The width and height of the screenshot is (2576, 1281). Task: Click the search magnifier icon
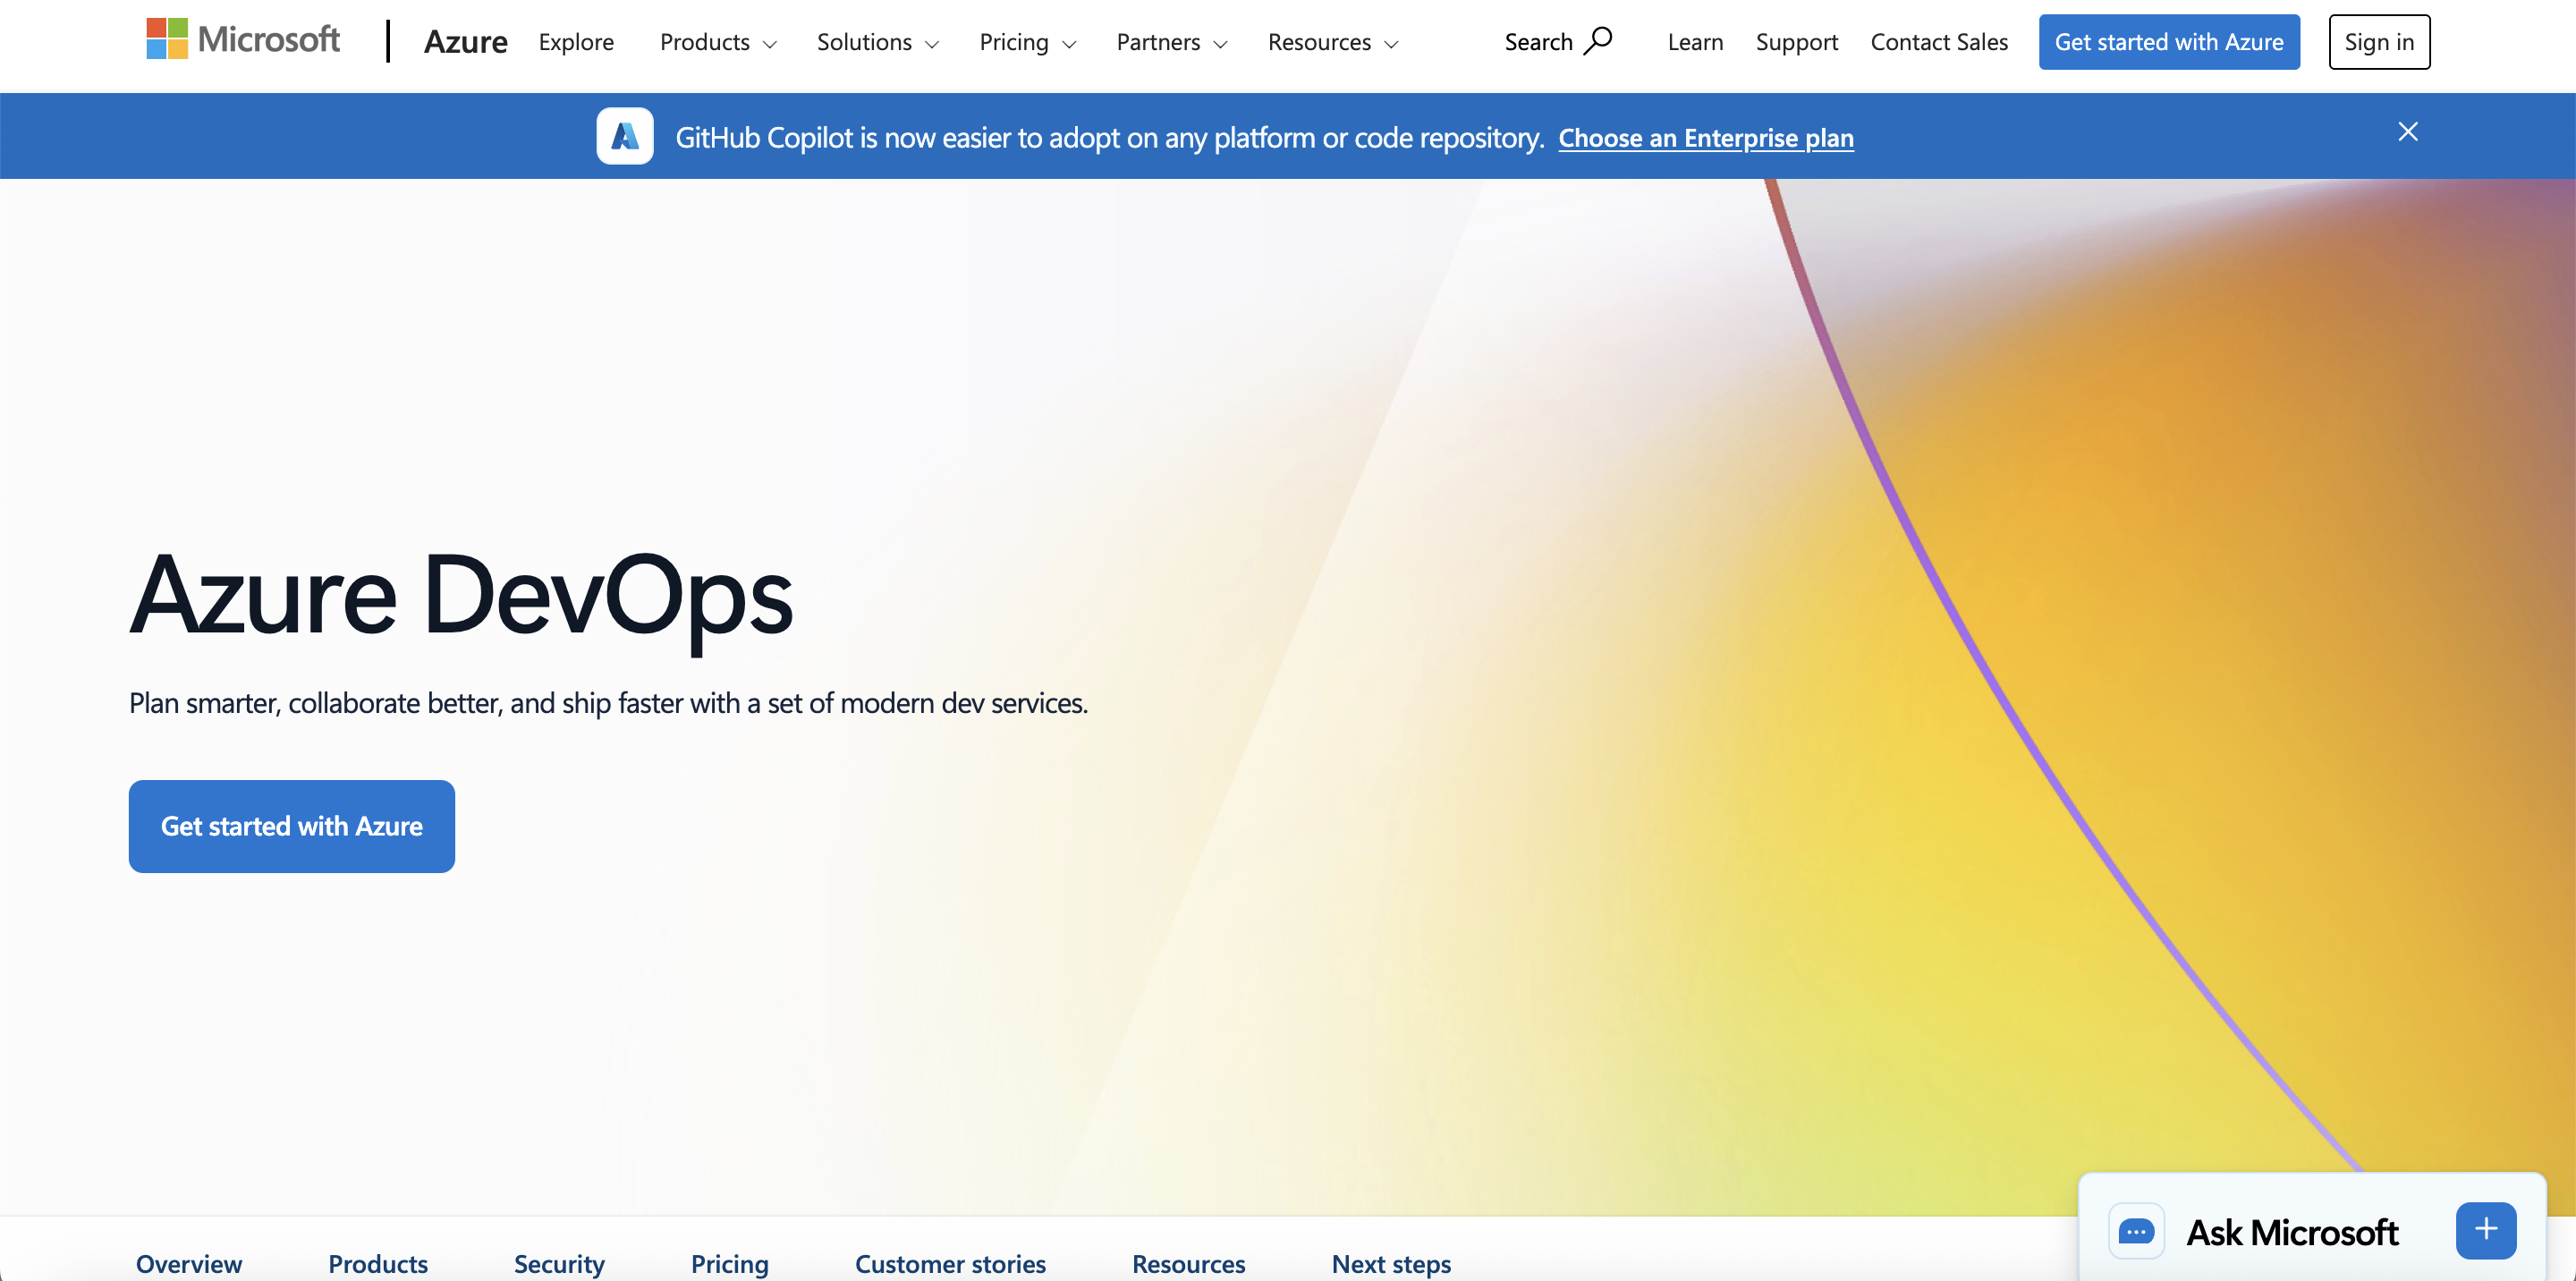[1599, 41]
